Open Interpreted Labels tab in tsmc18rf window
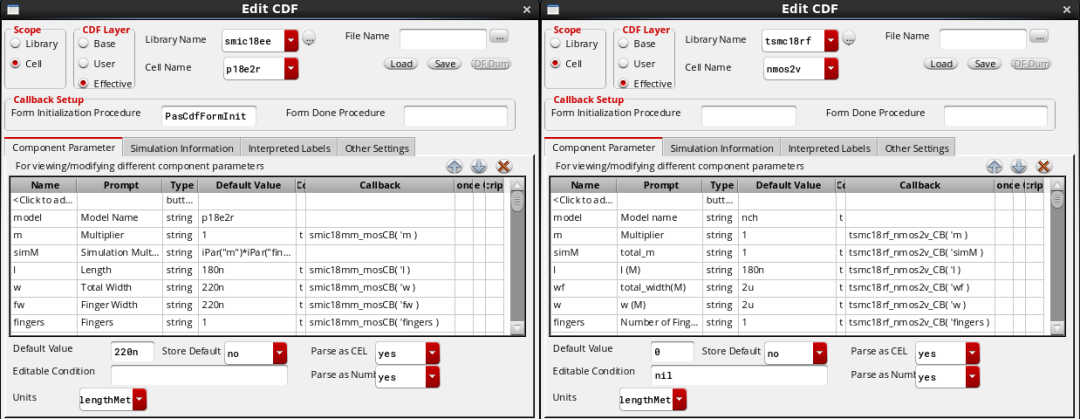Screen dimensions: 1080x419 [x=829, y=148]
